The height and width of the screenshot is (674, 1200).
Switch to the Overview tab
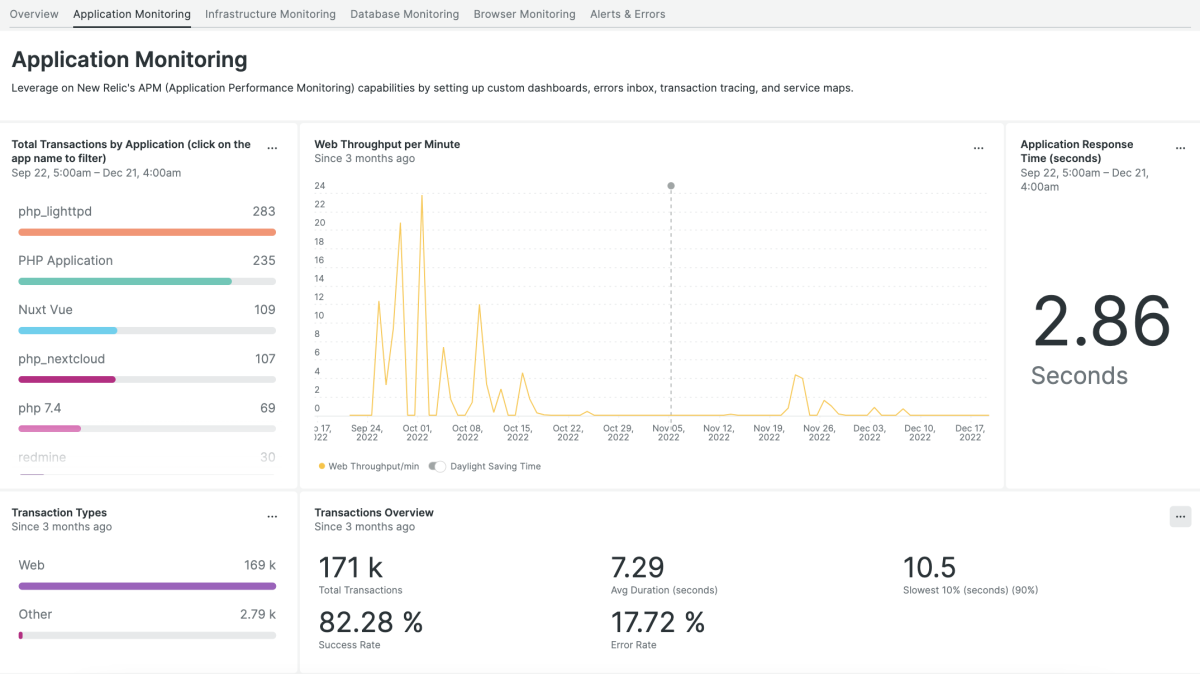[x=34, y=14]
